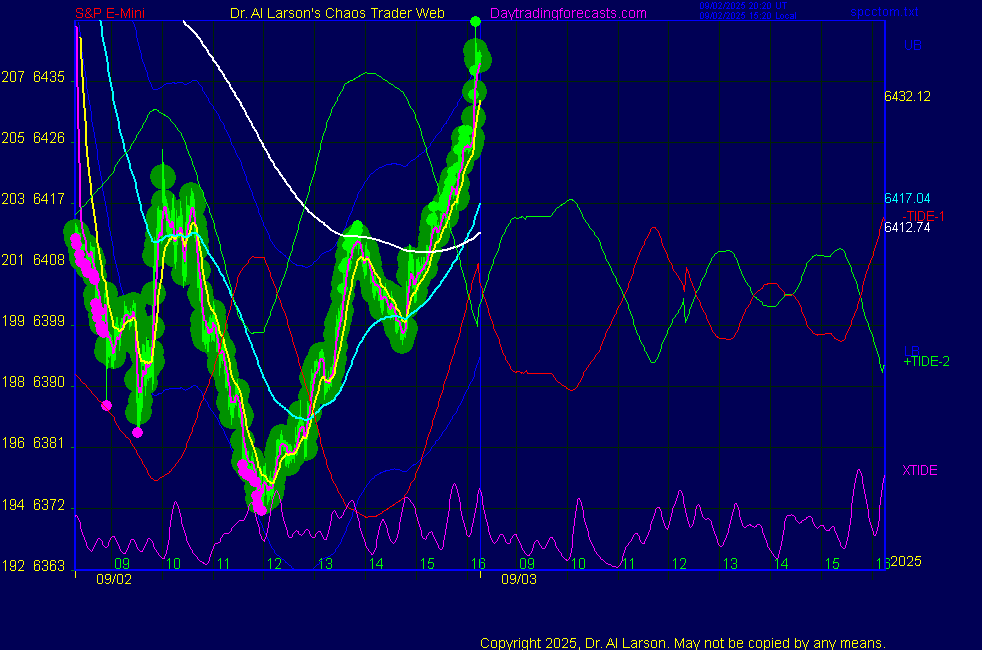Click the red -TIDE-1 legend label
This screenshot has height=650, width=982.
click(923, 216)
